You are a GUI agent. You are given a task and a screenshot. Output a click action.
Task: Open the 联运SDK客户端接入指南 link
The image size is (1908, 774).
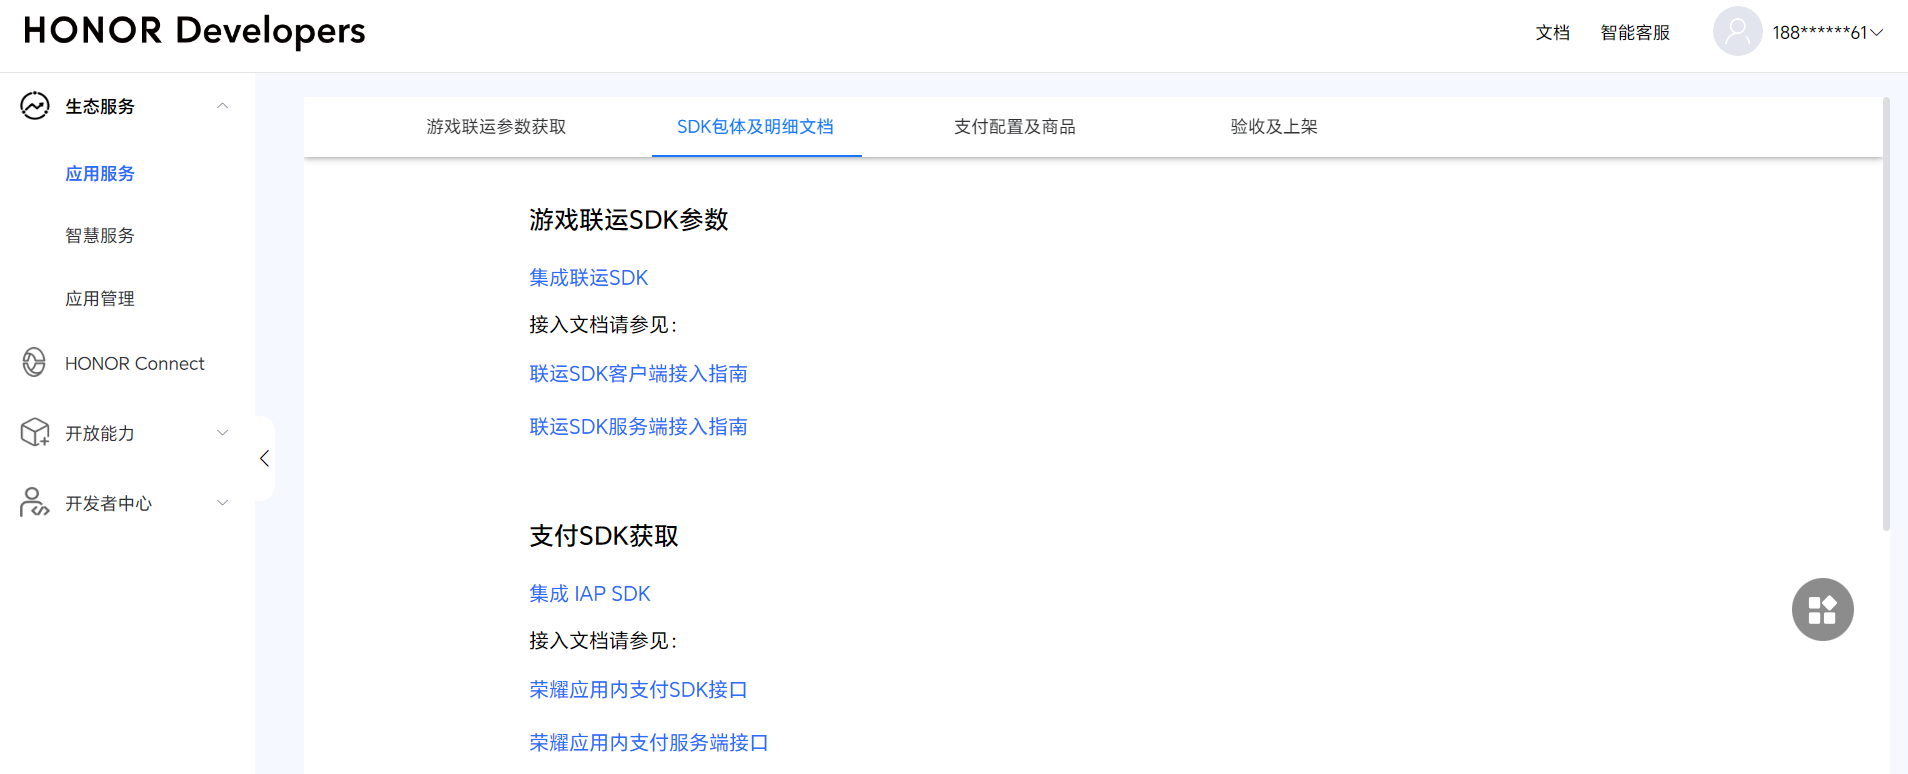click(638, 374)
